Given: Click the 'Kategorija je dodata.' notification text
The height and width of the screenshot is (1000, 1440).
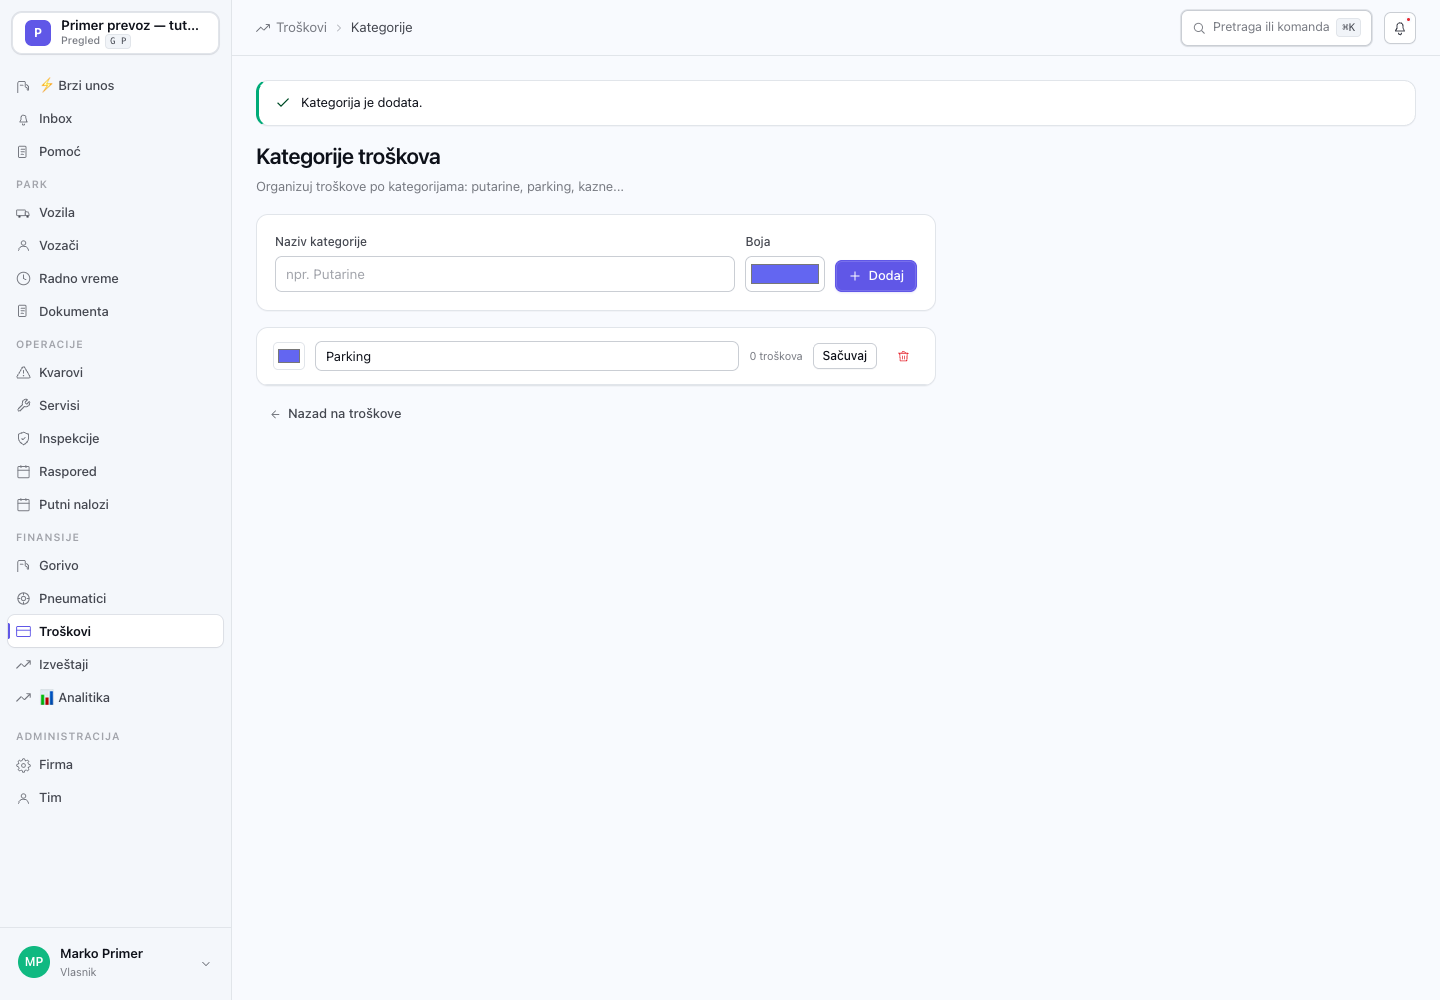Looking at the screenshot, I should tap(362, 103).
